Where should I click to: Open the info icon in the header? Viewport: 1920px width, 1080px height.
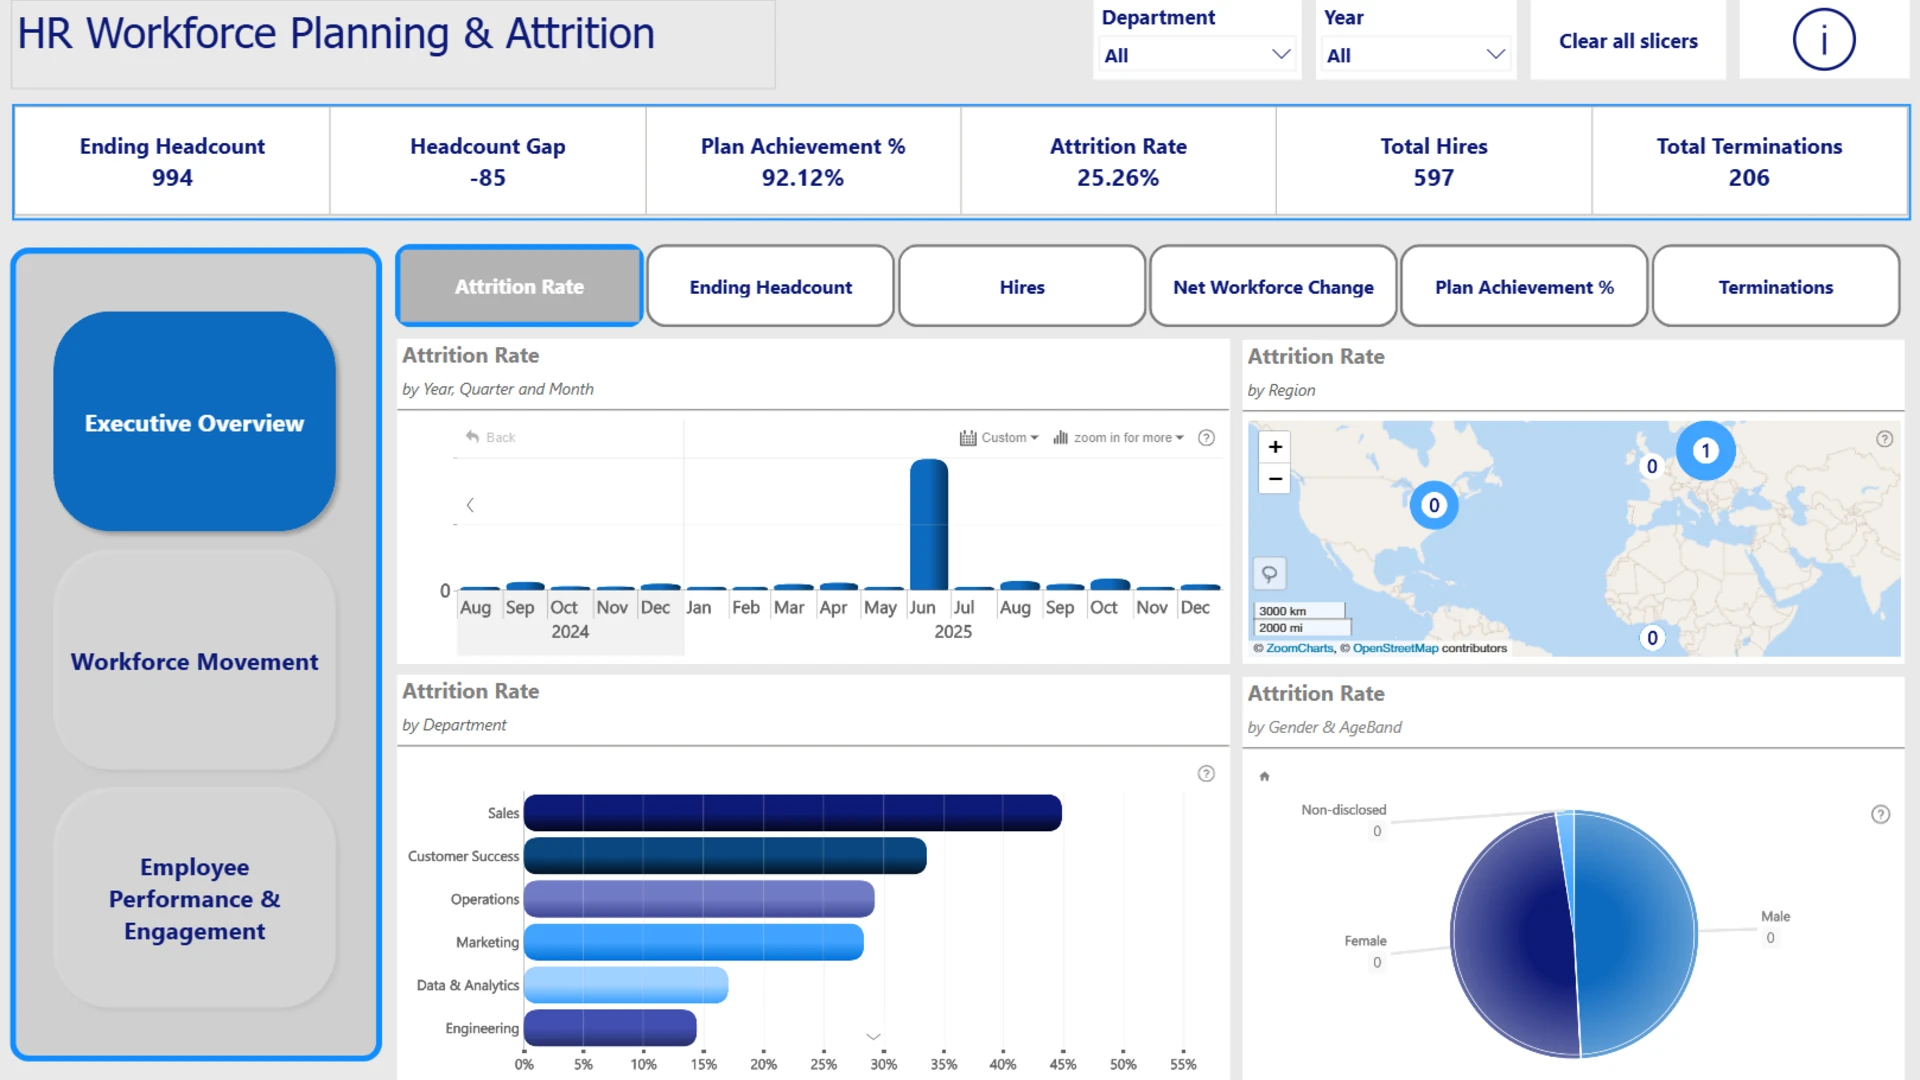pos(1823,40)
